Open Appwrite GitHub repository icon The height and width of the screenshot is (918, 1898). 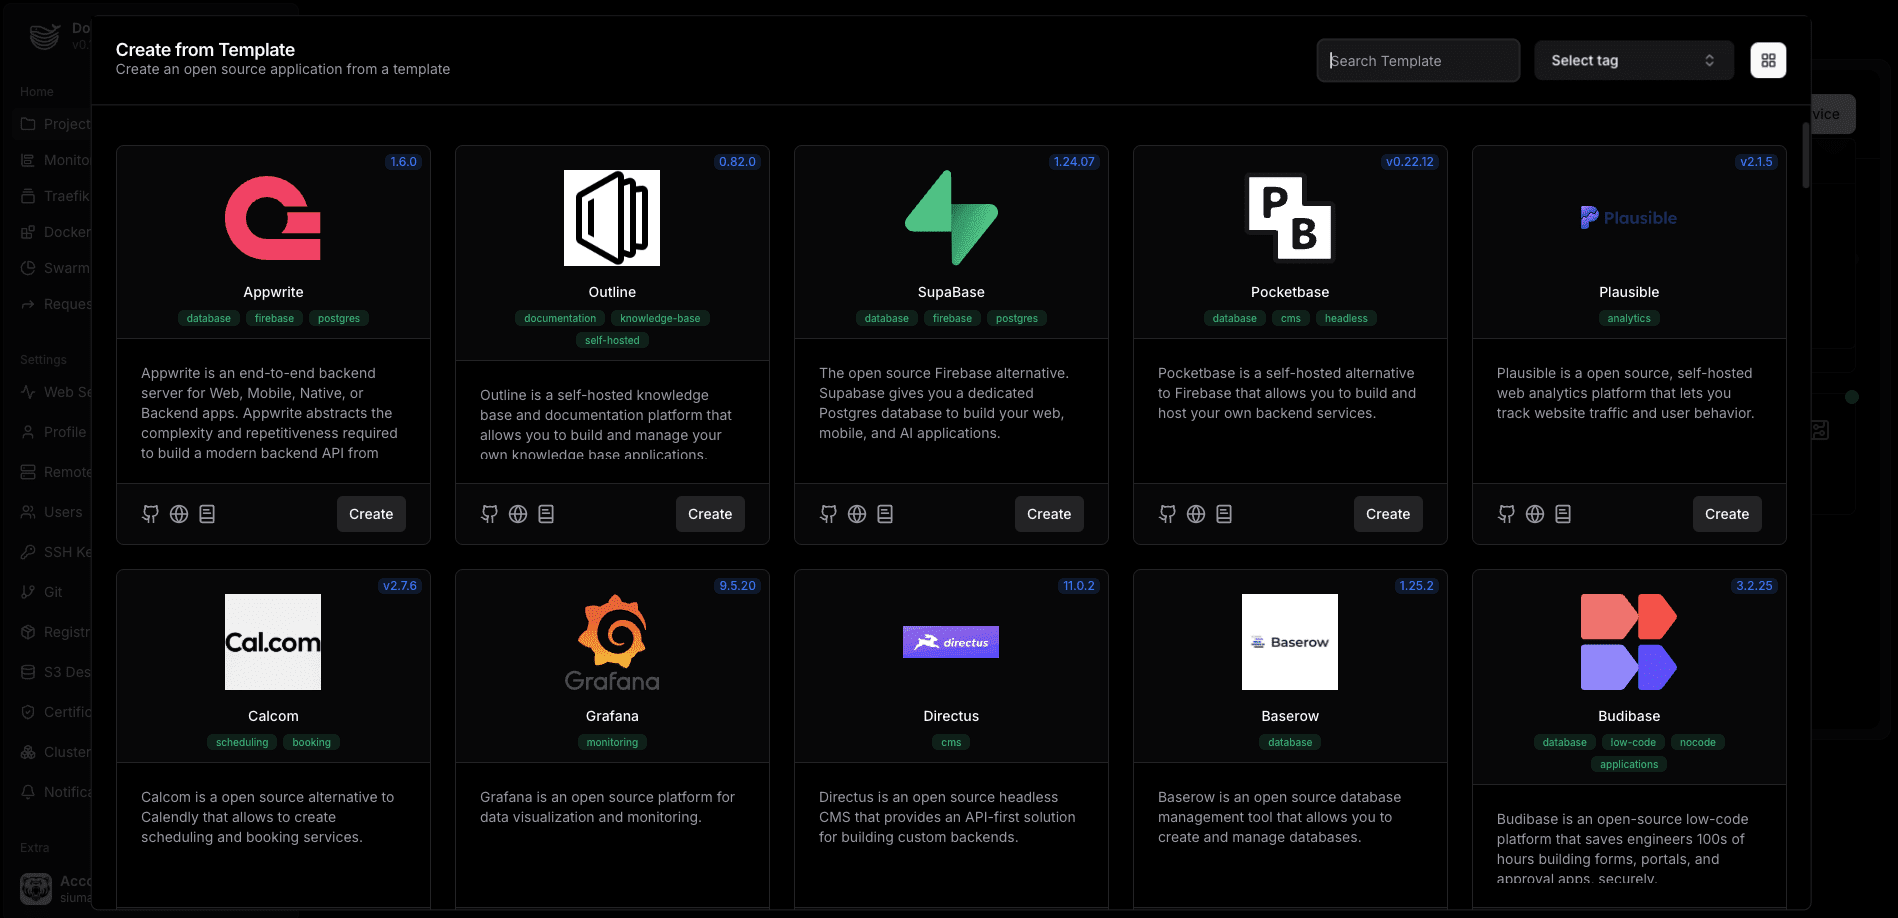click(150, 514)
